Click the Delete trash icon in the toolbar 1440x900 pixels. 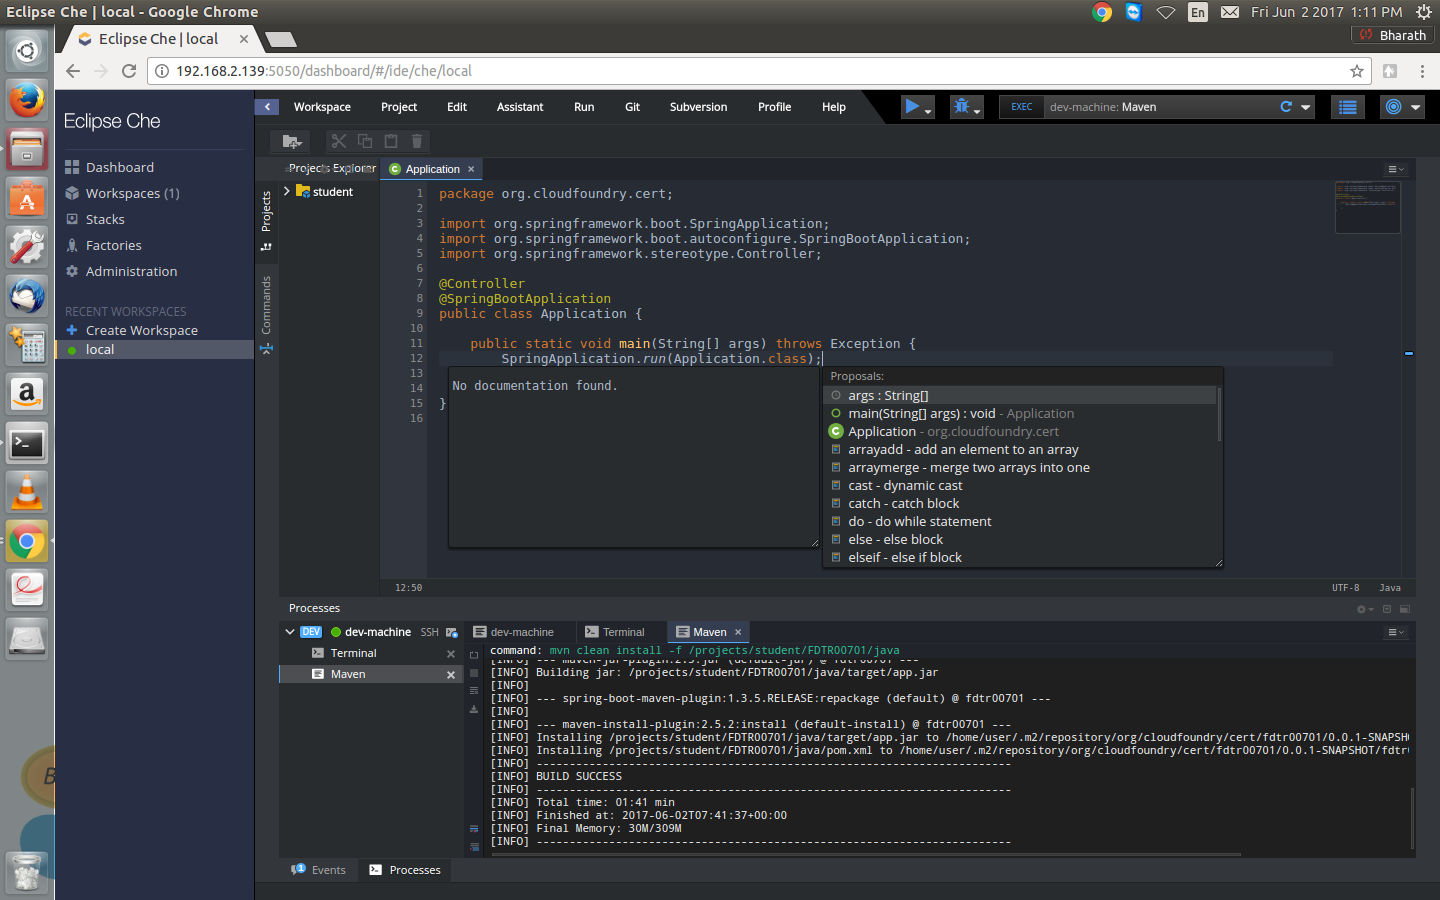coord(416,141)
